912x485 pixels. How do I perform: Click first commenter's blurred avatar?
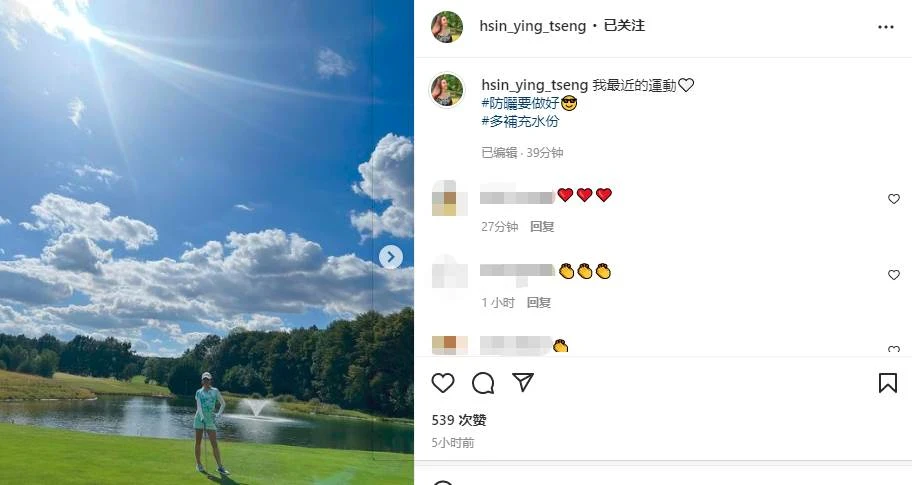pos(449,198)
